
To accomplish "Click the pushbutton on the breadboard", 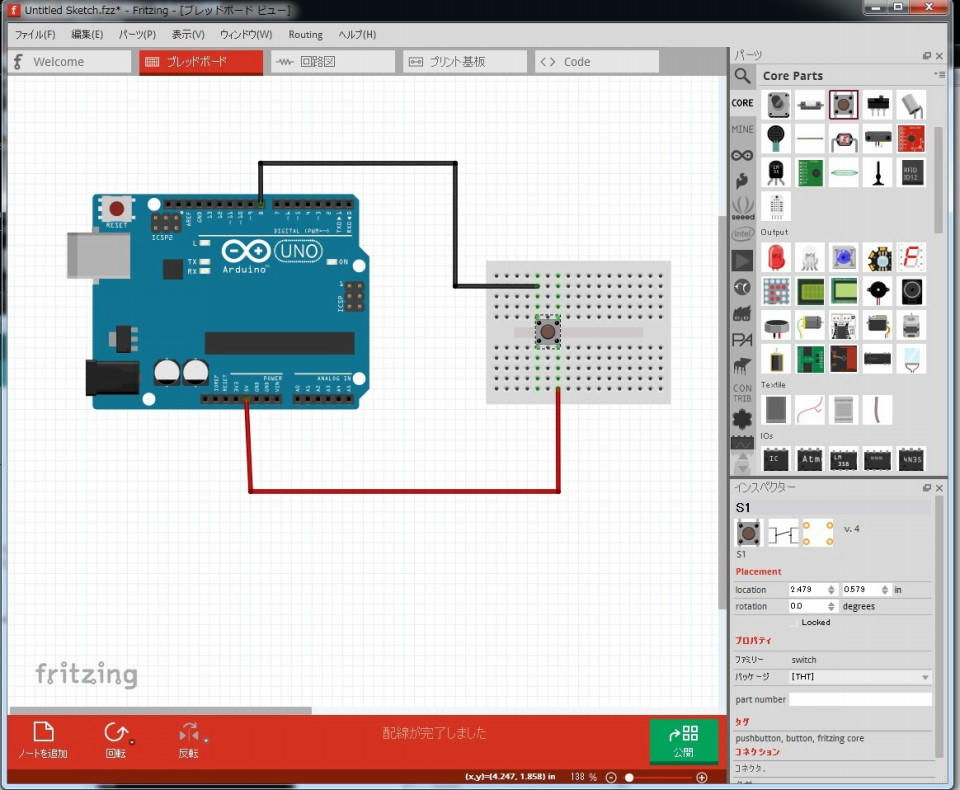I will click(547, 332).
